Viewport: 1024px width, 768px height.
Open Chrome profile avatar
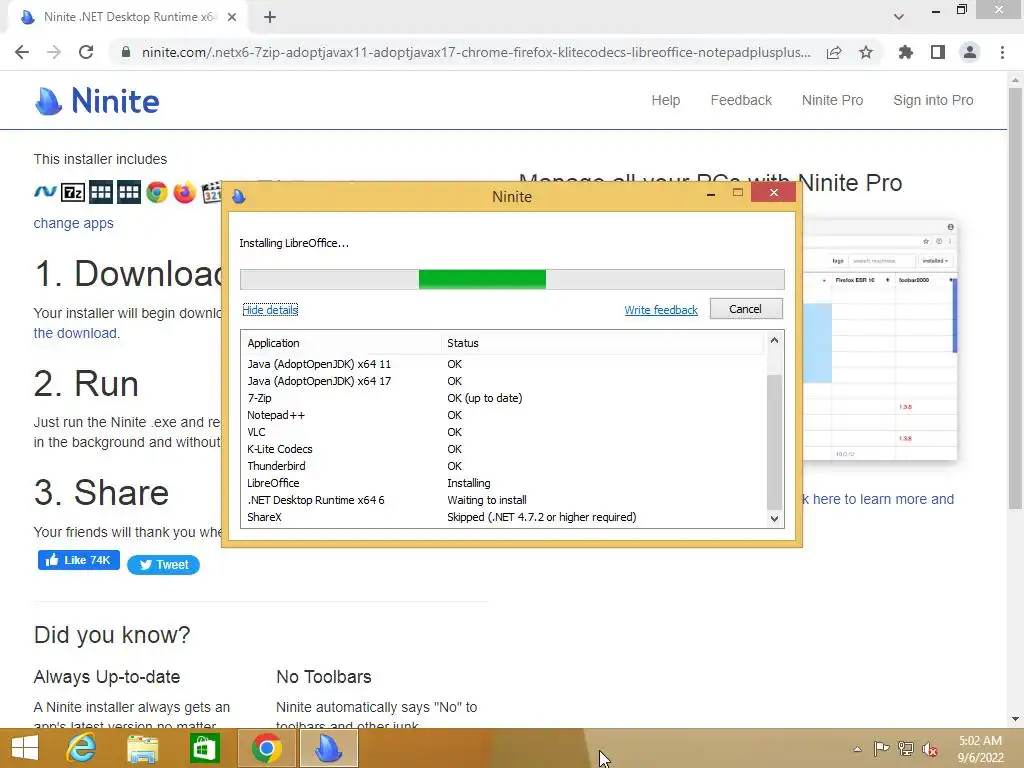970,52
